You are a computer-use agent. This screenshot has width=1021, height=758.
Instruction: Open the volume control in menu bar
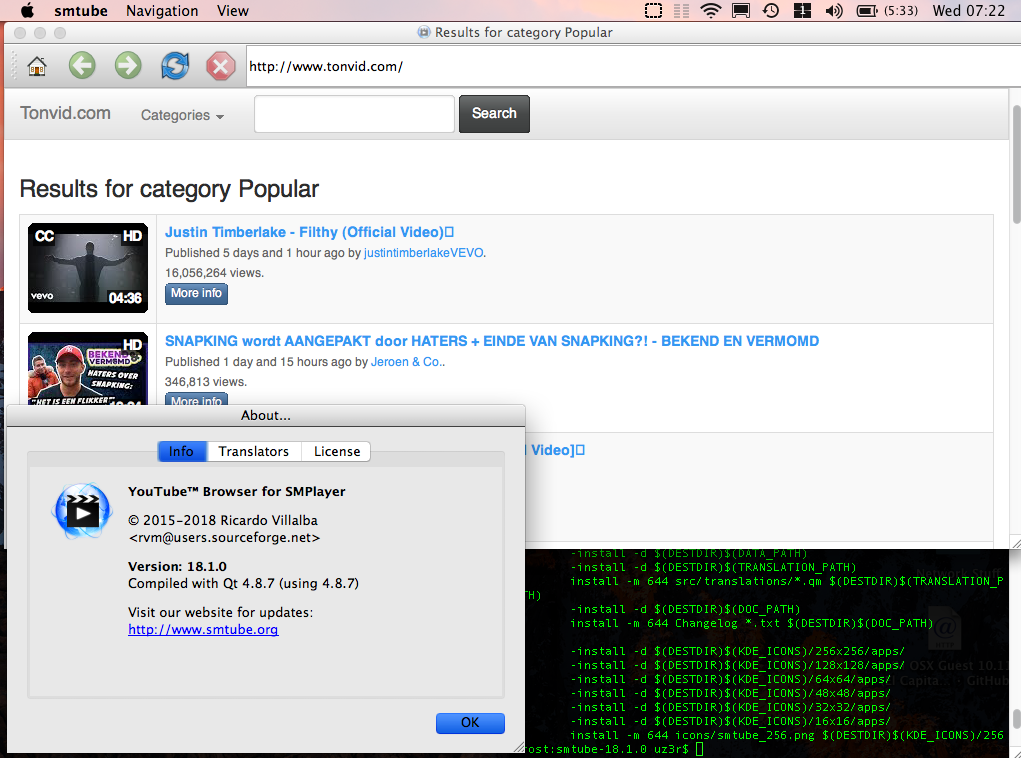pyautogui.click(x=833, y=10)
